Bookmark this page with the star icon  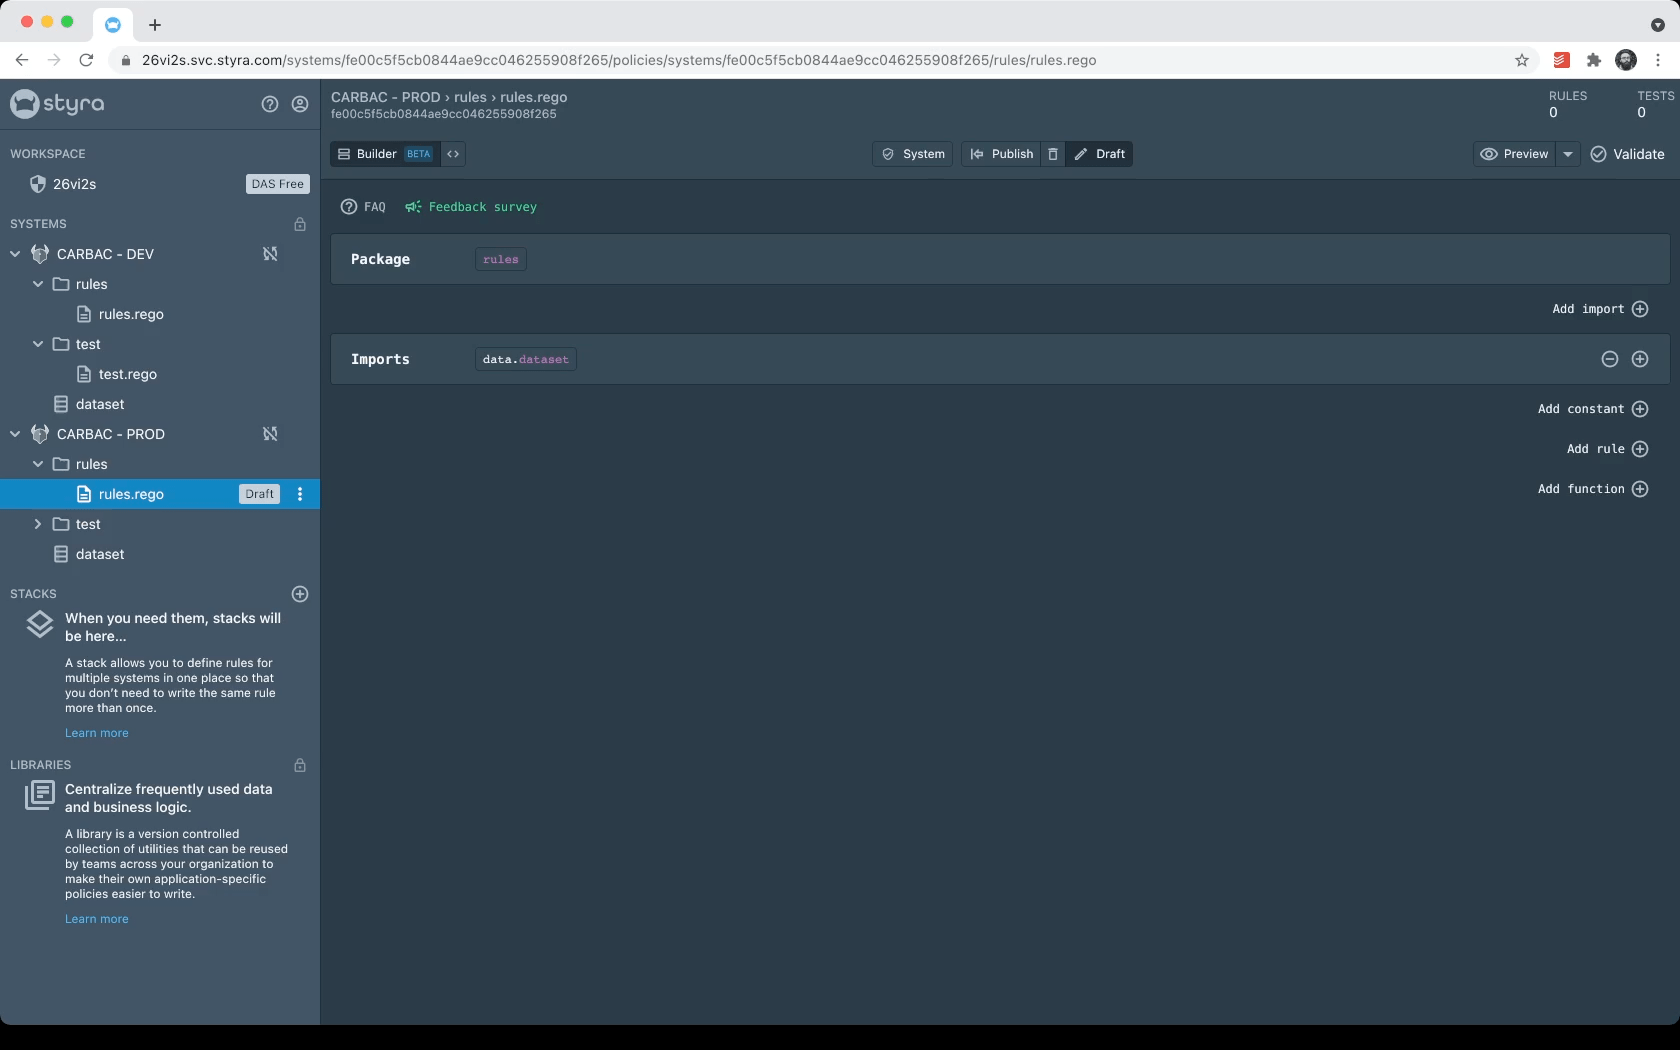[1522, 60]
